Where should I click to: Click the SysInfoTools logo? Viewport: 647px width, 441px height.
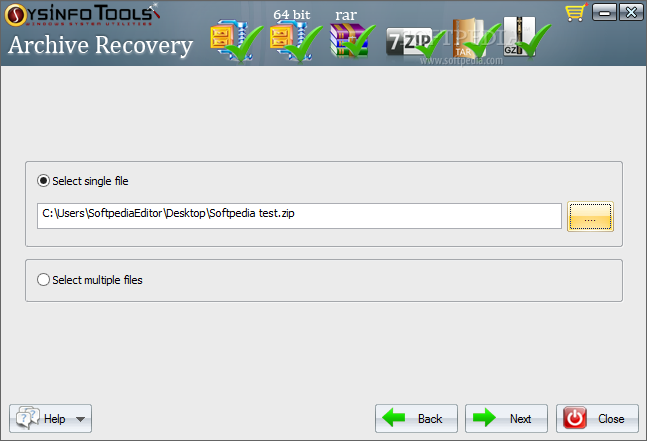coord(82,14)
